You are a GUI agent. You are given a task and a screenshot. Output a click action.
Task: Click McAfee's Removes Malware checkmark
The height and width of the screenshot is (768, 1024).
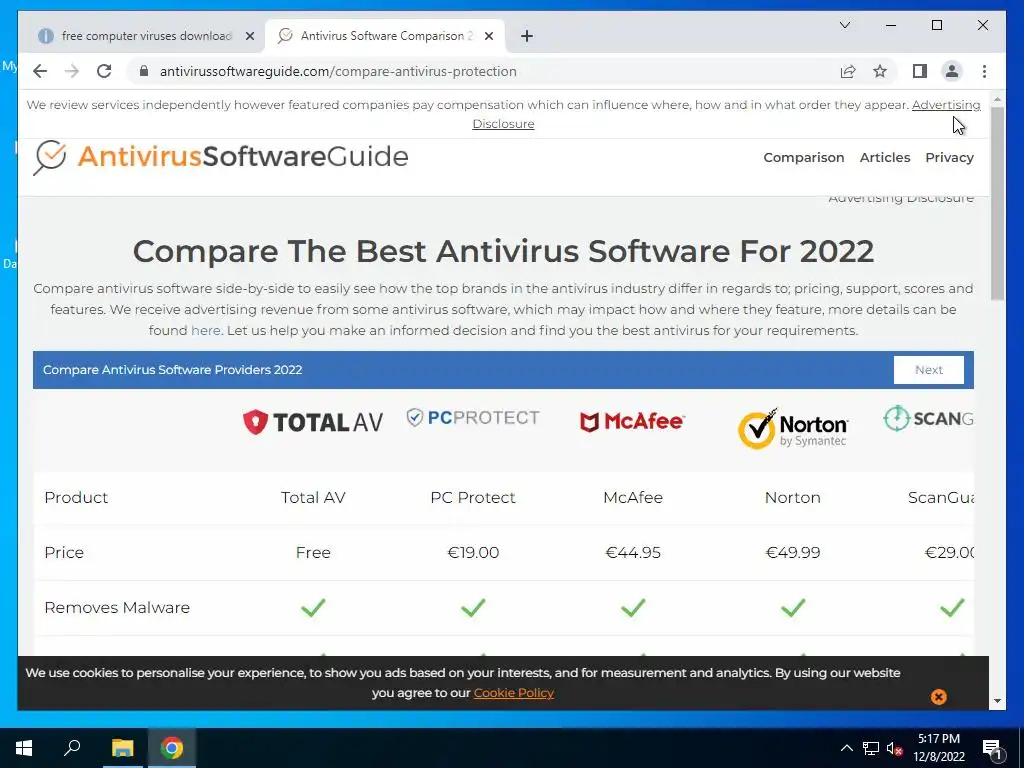(x=633, y=608)
